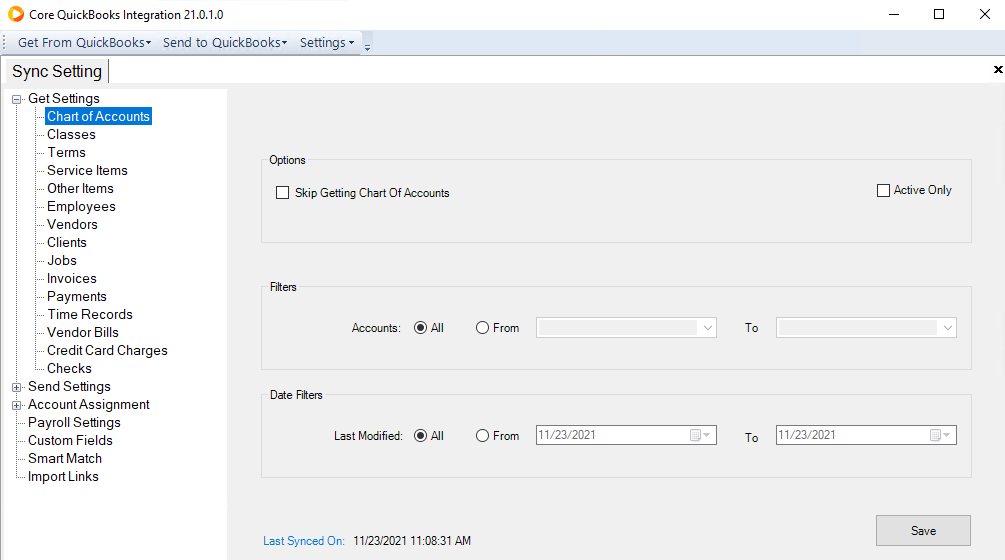The width and height of the screenshot is (1005, 560).
Task: Select Checks in the tree
Action: point(69,368)
